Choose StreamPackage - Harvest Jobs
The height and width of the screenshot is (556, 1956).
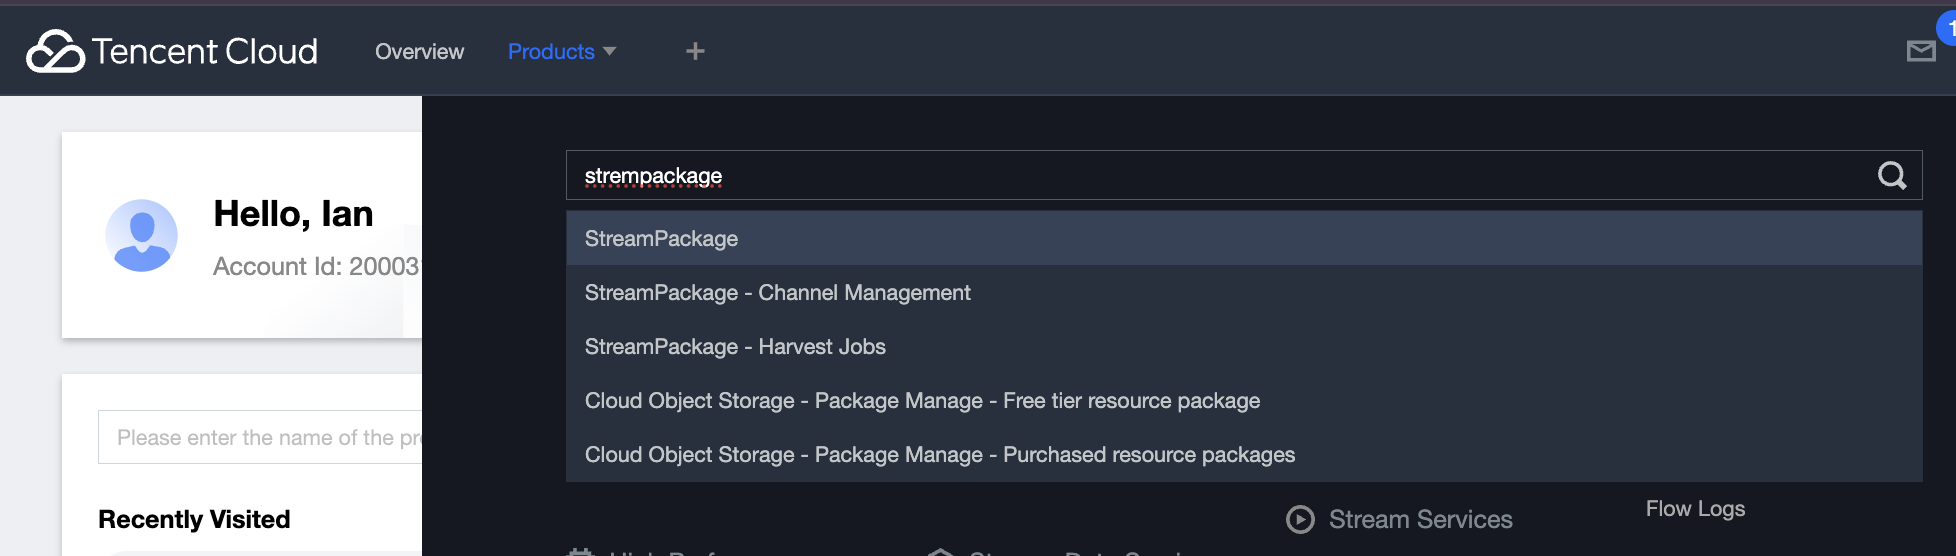[1244, 346]
